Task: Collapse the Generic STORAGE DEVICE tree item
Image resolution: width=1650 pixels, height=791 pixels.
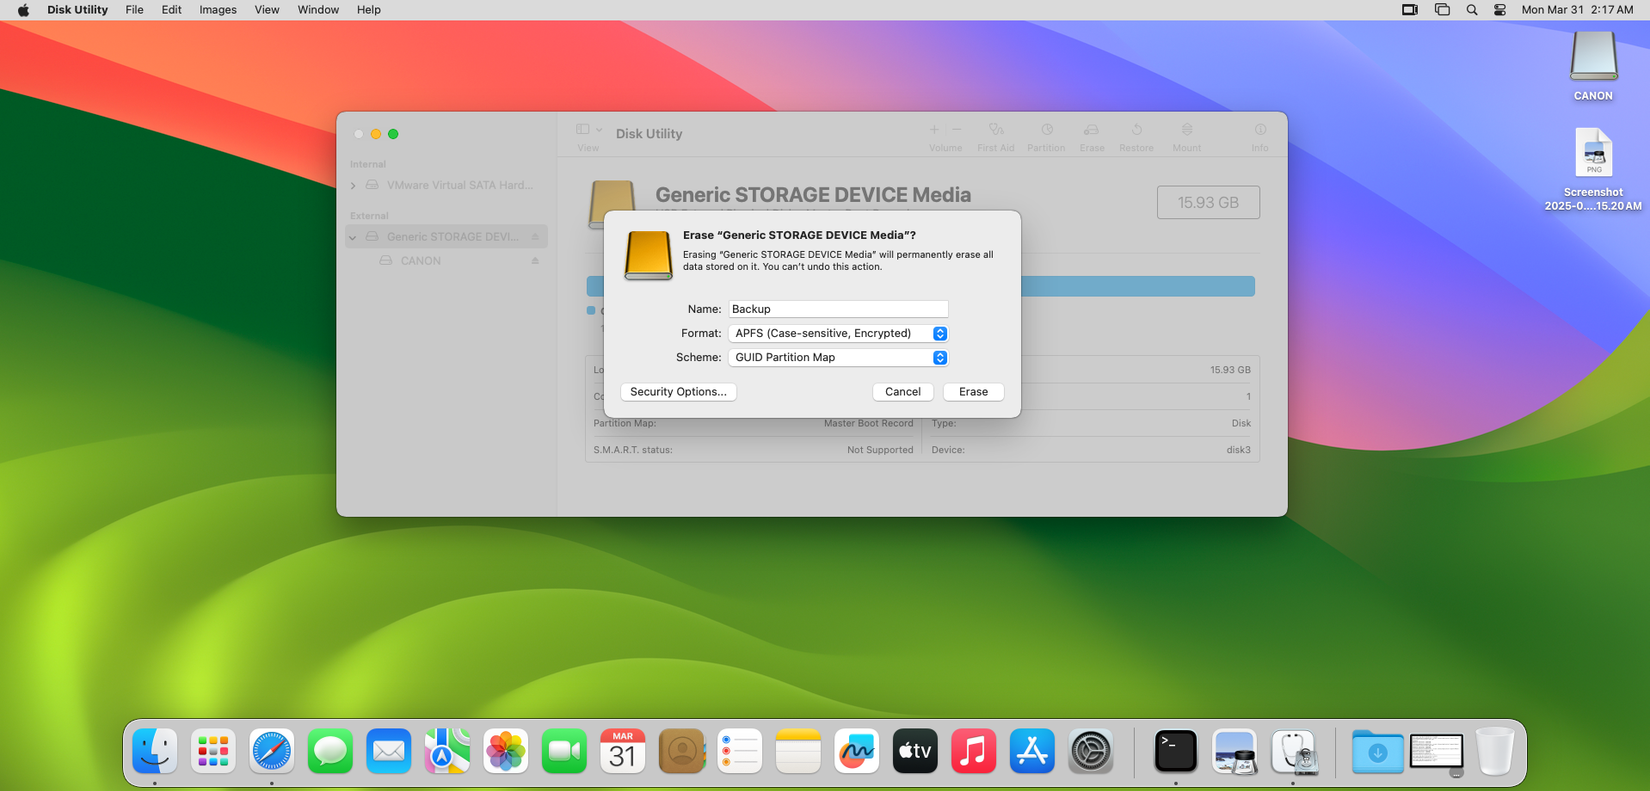Action: pyautogui.click(x=353, y=238)
